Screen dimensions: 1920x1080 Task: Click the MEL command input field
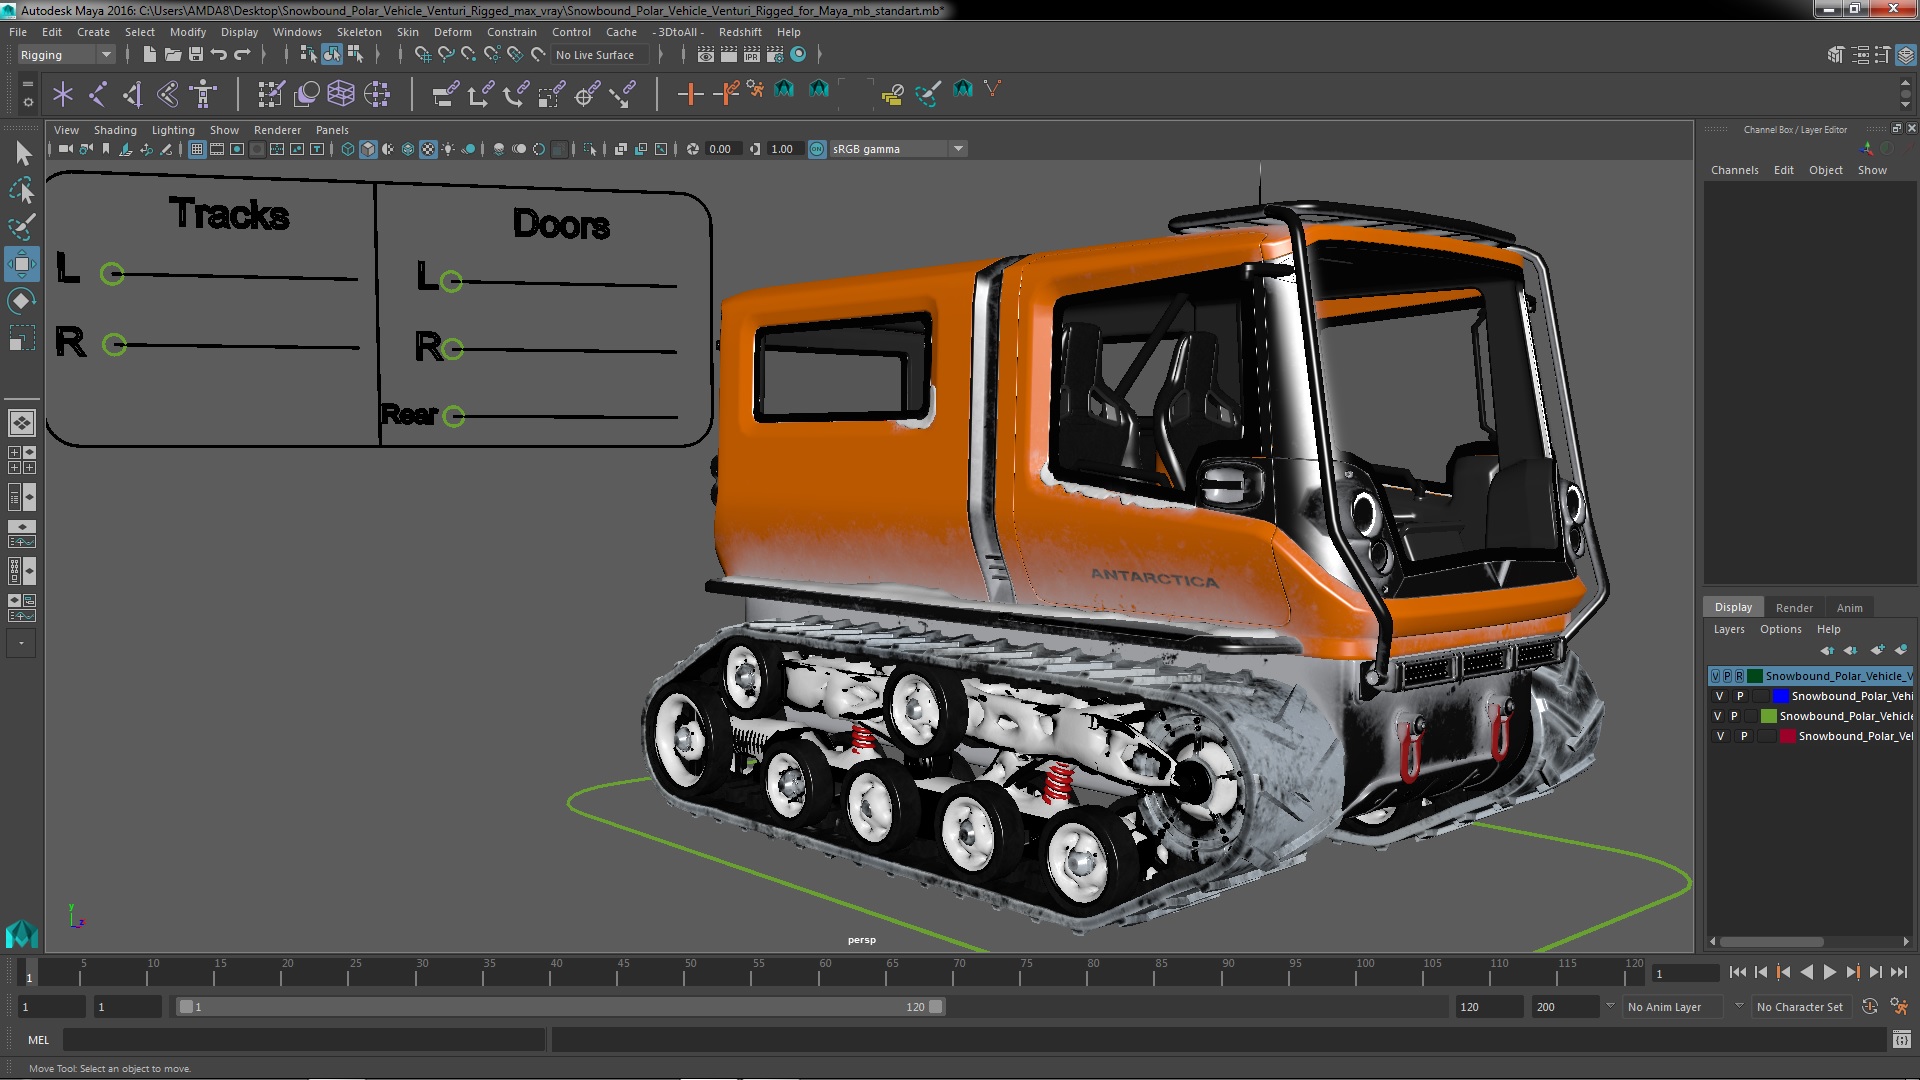[303, 1040]
